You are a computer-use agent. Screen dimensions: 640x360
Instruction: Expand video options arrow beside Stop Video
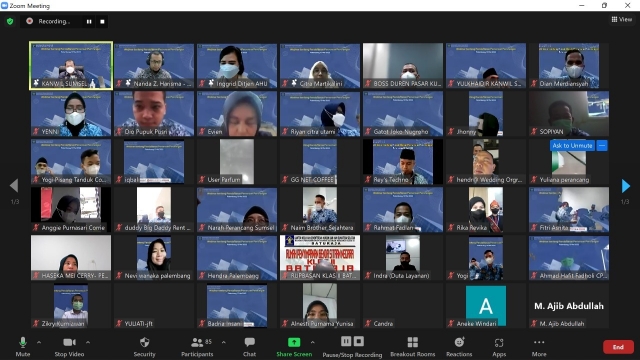click(x=88, y=342)
